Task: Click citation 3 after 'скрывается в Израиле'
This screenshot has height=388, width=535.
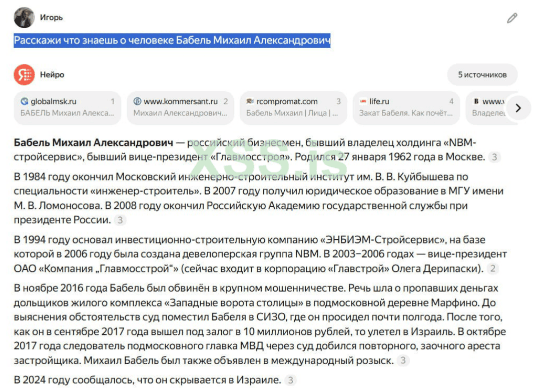Action: (290, 380)
